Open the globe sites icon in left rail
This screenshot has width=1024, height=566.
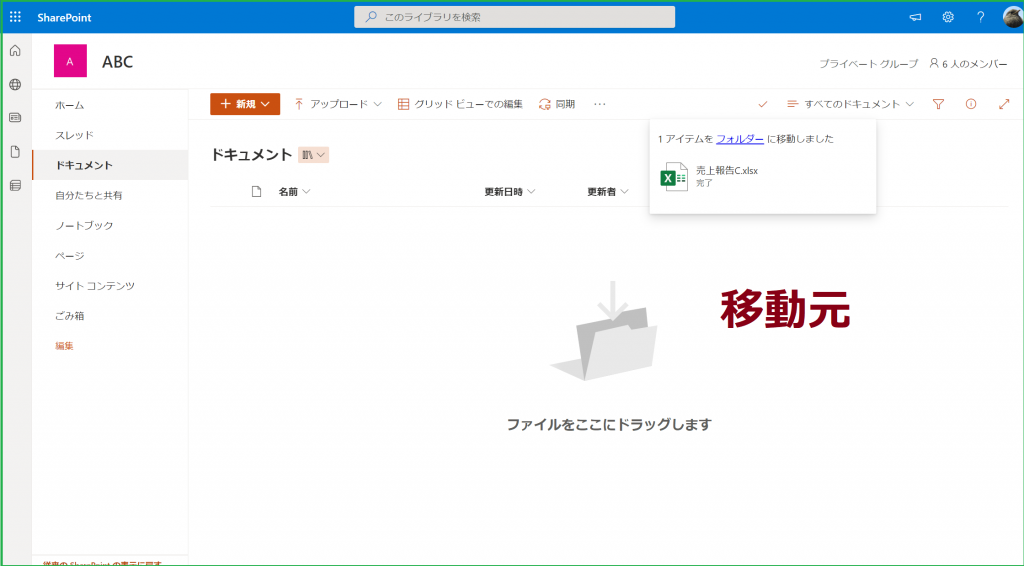(15, 85)
